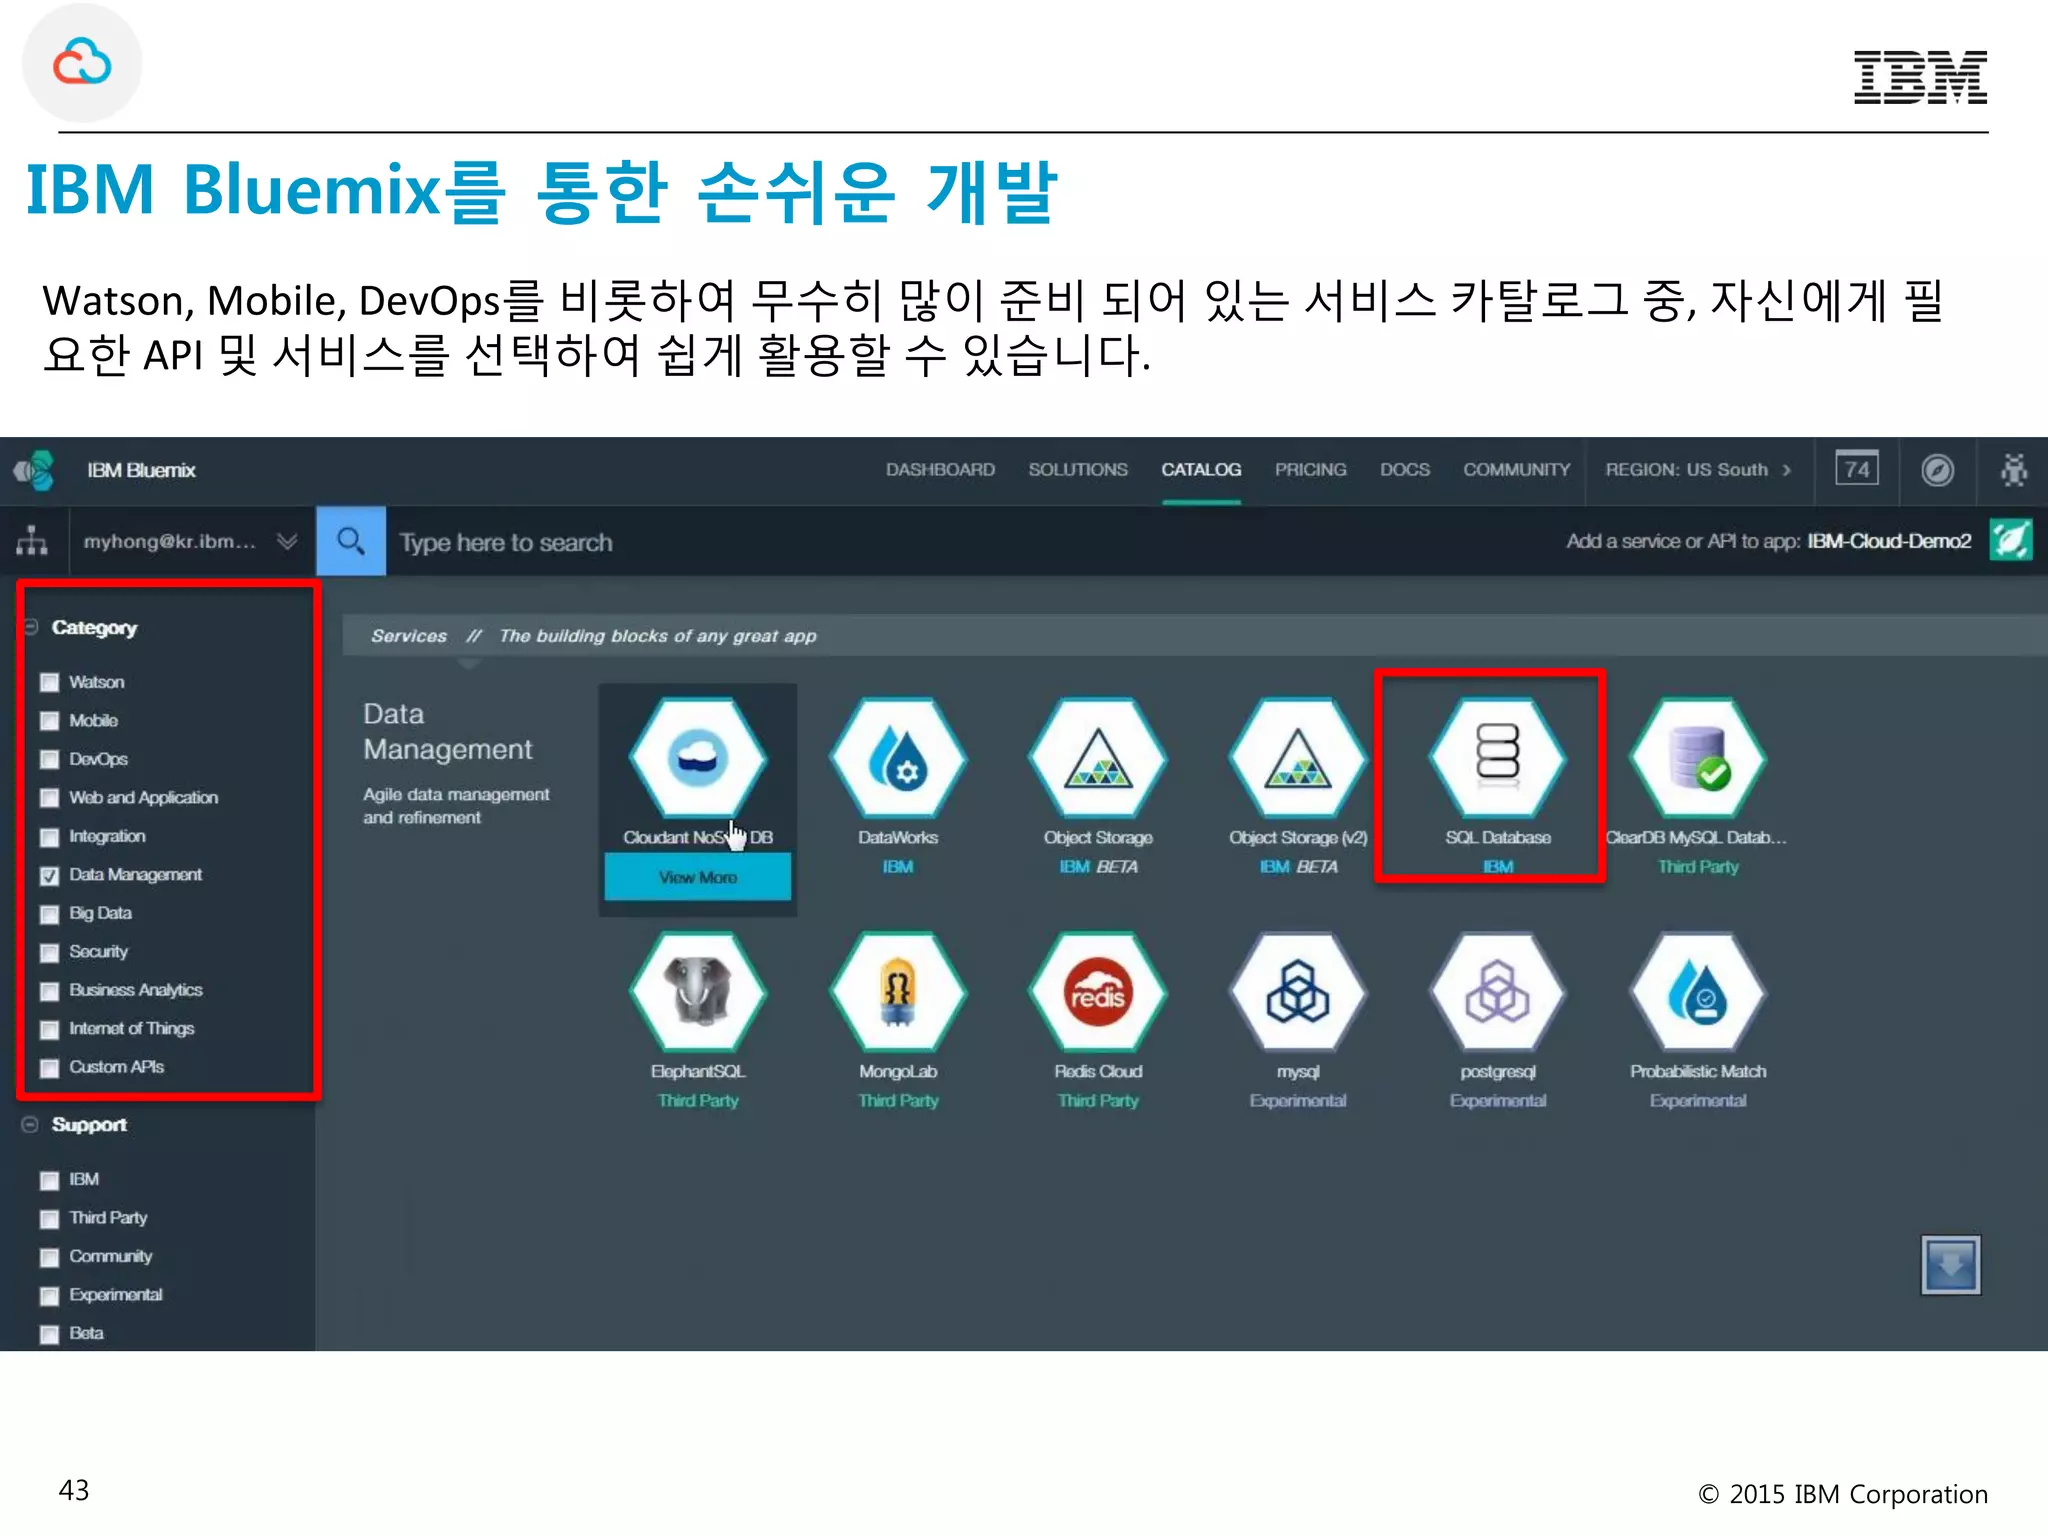Click the Services breadcrumb label
The image size is (2048, 1536).
(x=409, y=636)
